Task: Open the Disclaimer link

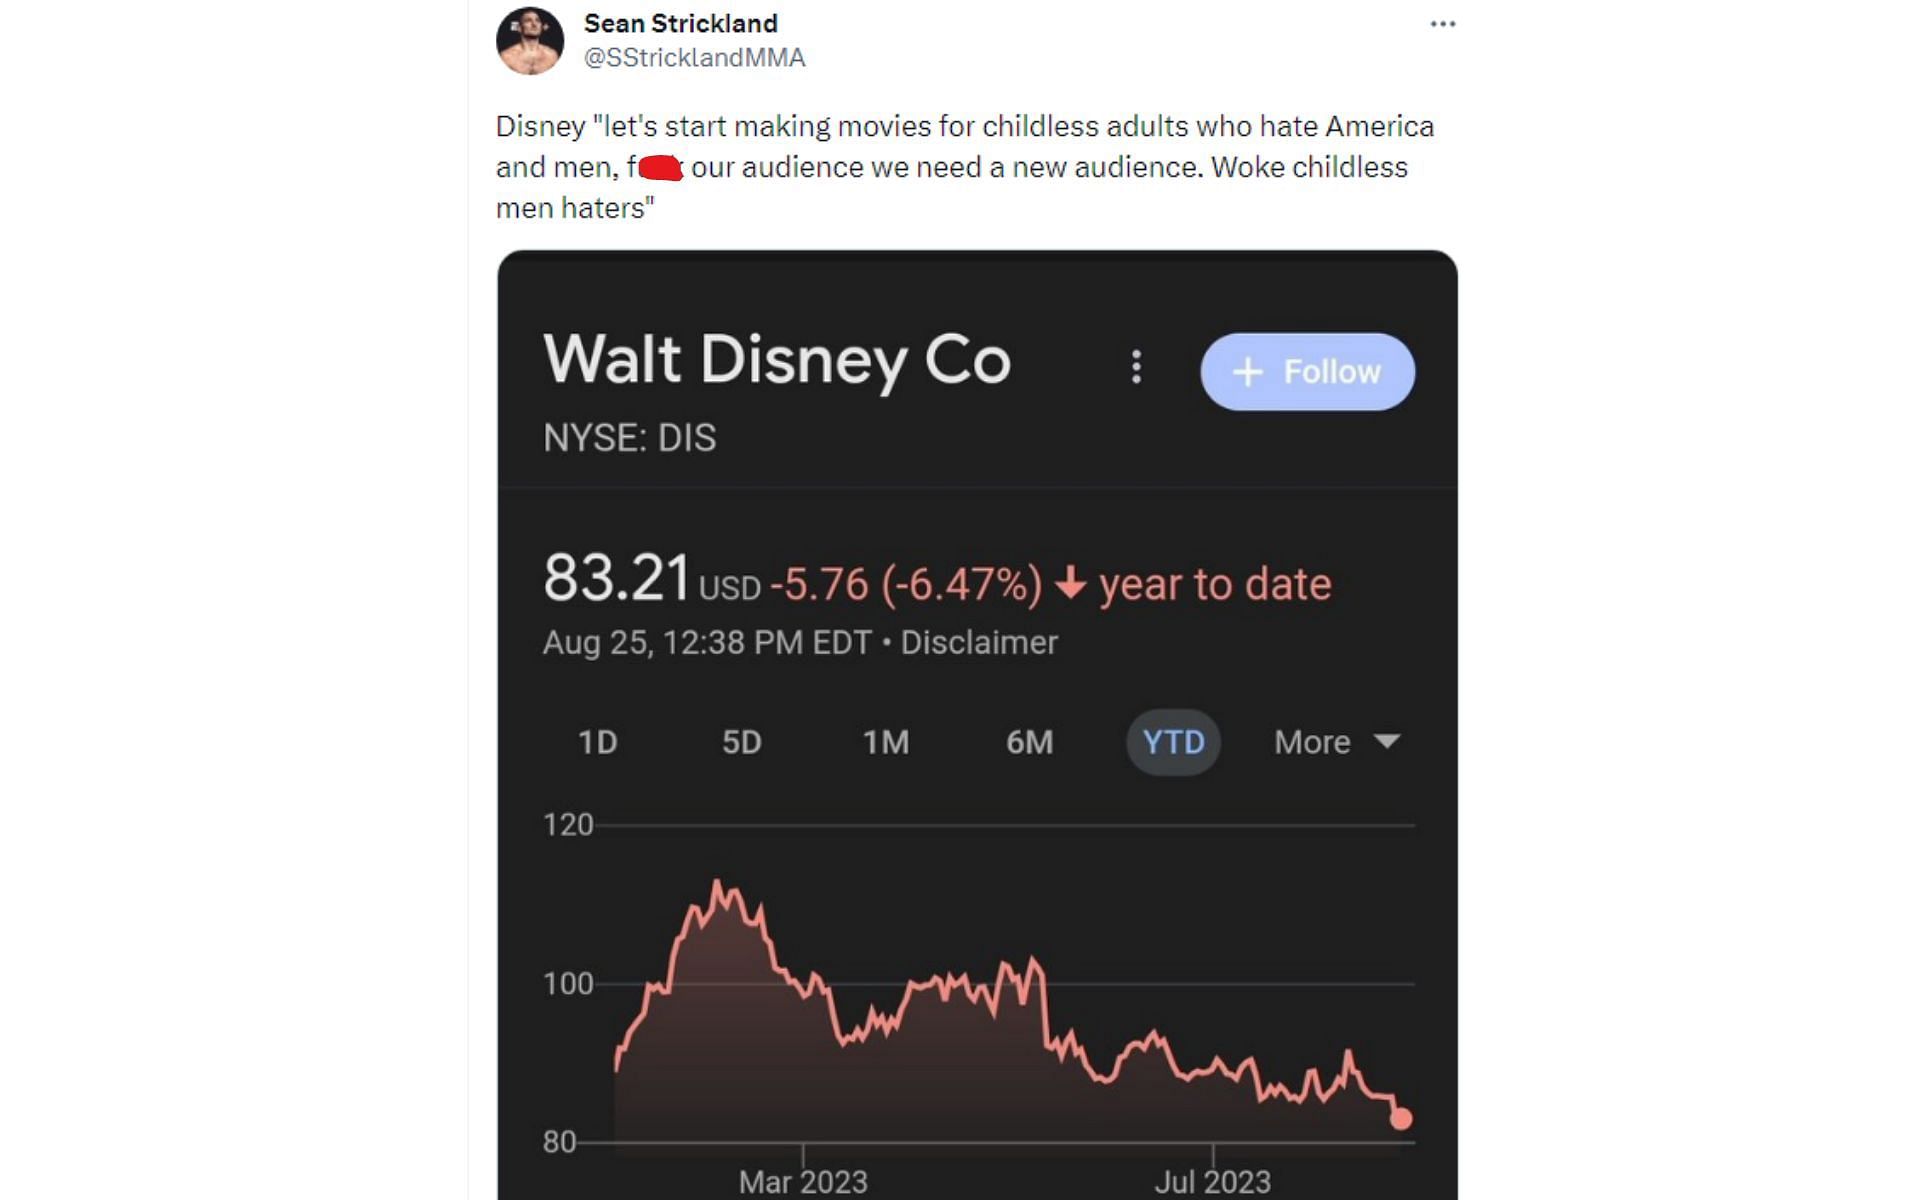Action: tap(979, 642)
